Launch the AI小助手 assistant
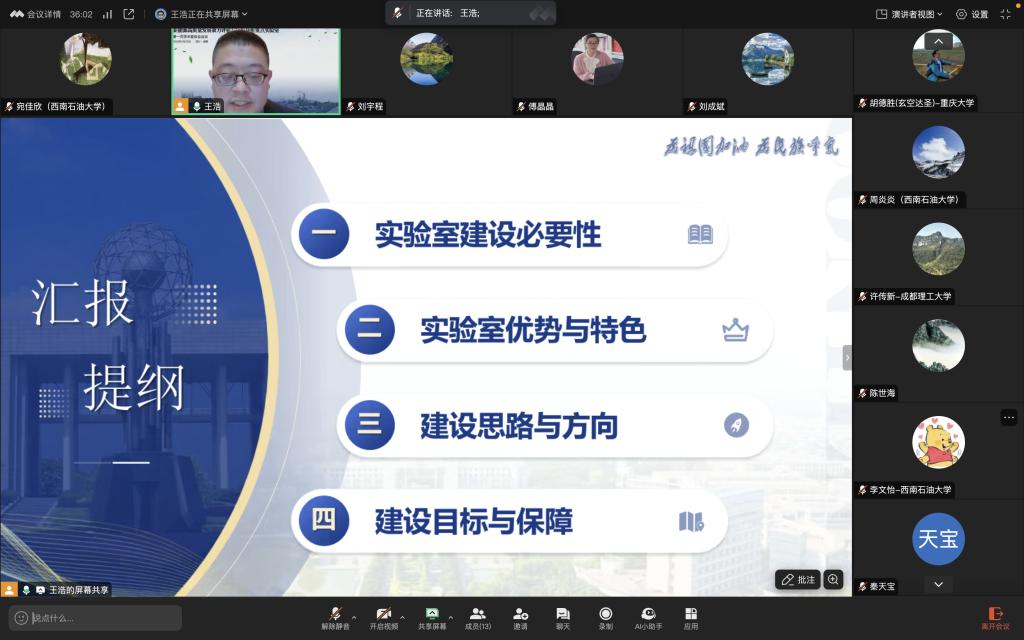Image resolution: width=1024 pixels, height=640 pixels. click(x=648, y=616)
